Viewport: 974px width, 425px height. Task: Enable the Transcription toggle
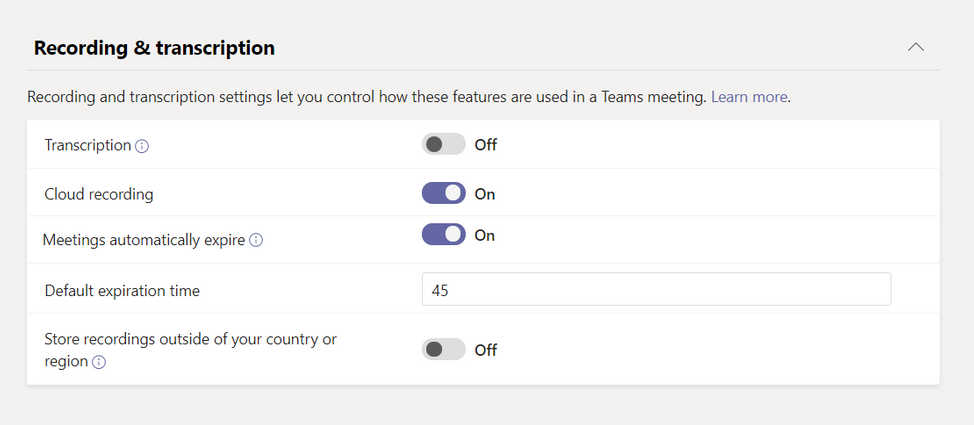(x=444, y=144)
